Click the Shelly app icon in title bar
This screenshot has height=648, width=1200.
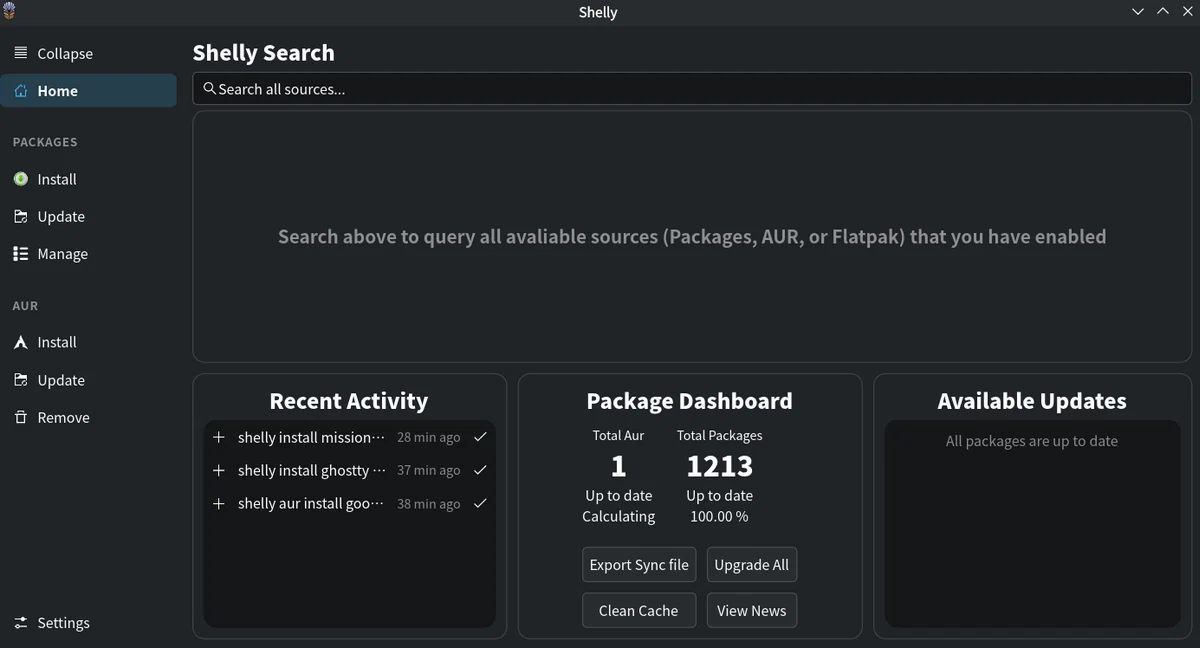(x=10, y=11)
